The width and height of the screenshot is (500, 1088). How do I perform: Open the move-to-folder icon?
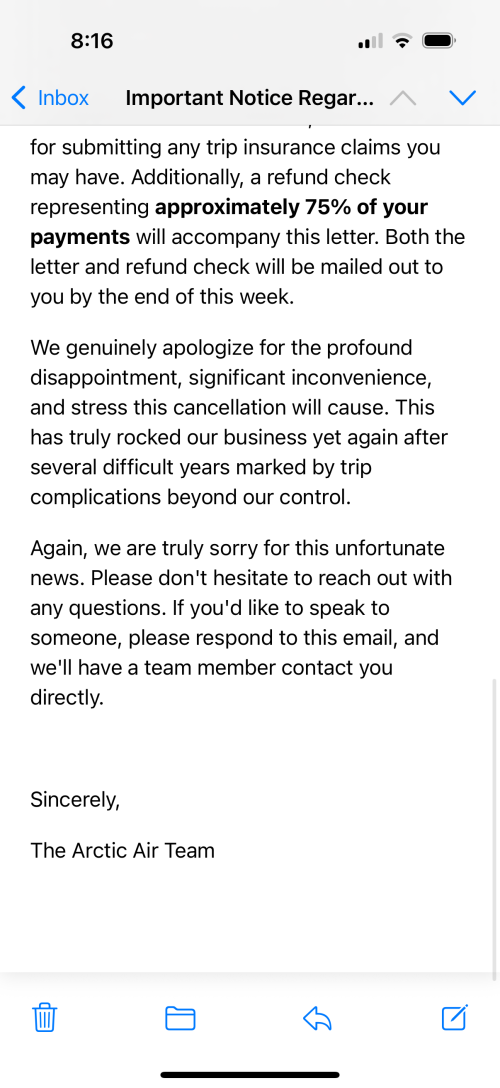[180, 1018]
